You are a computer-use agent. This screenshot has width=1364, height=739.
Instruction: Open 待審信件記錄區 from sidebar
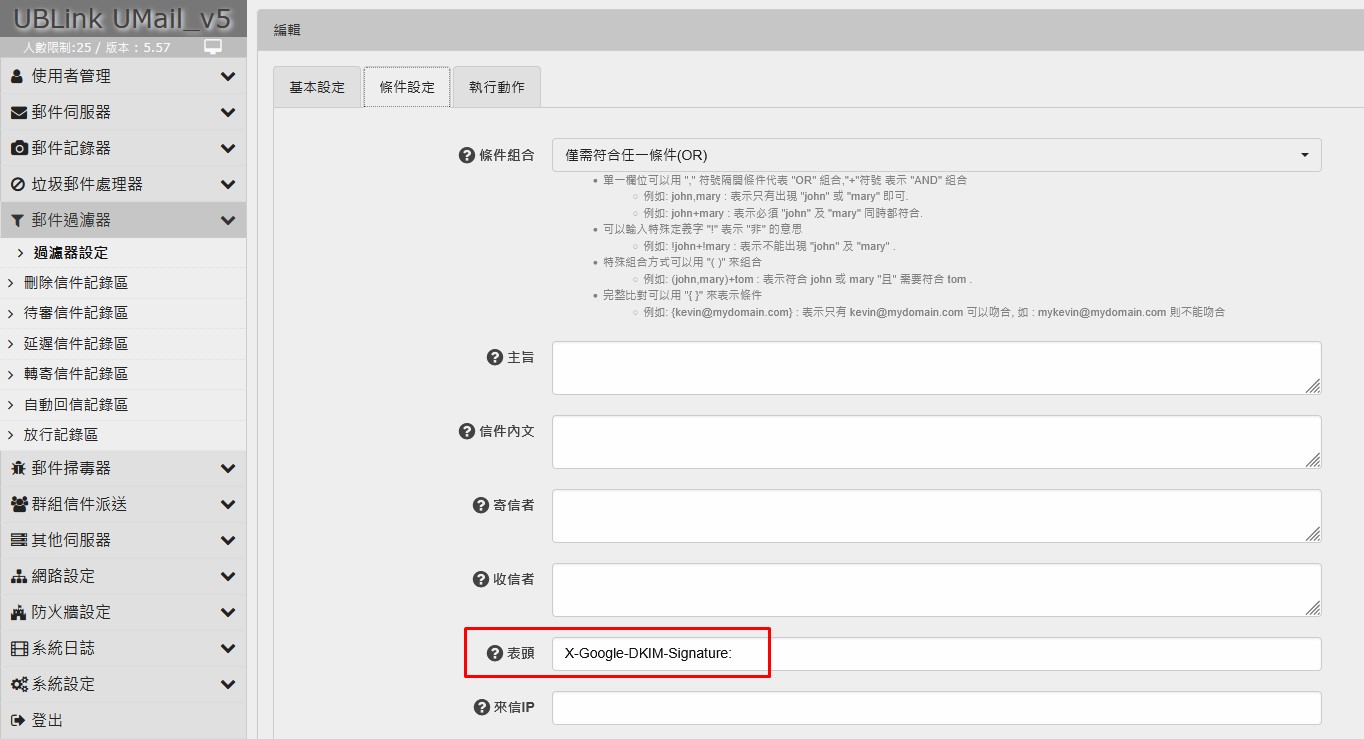(76, 313)
